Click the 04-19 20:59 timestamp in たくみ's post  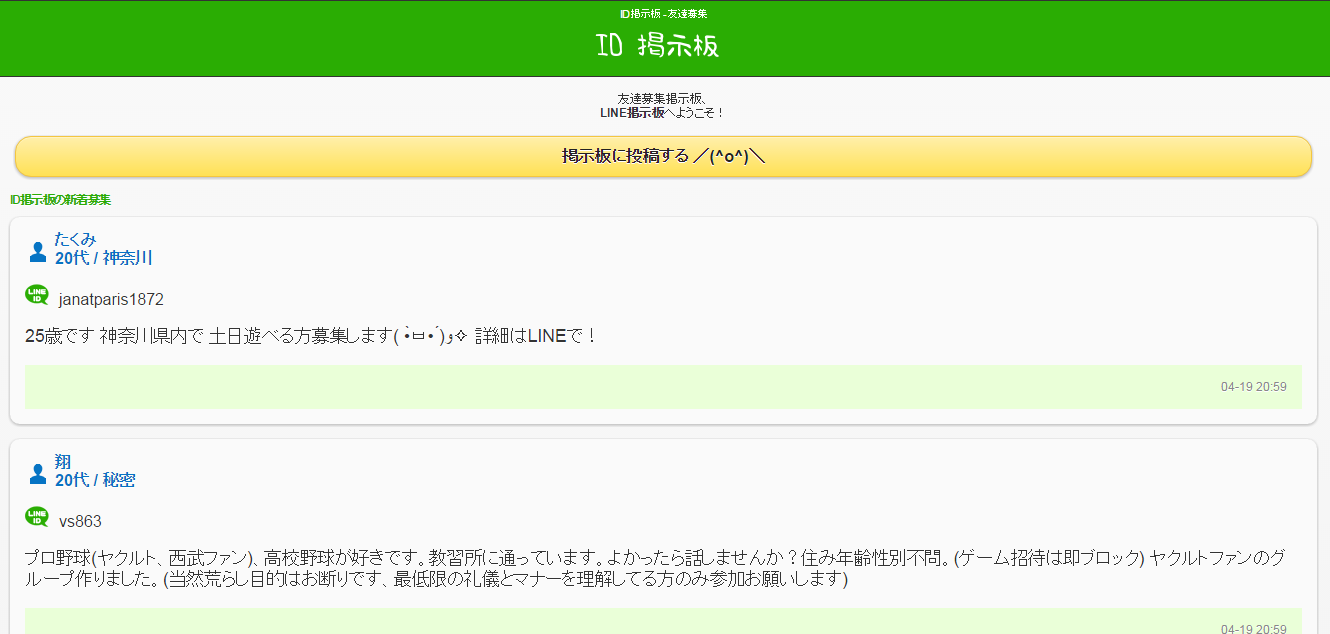coord(1253,387)
